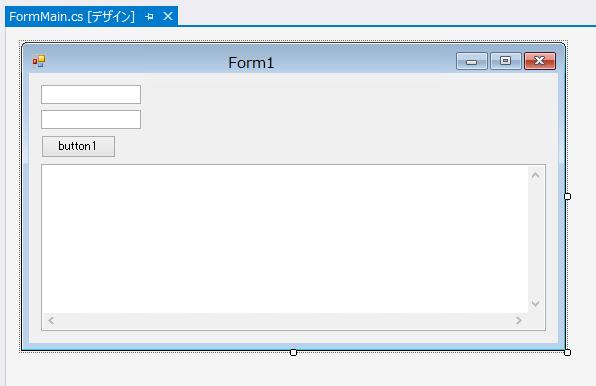Pin the FormMain.cs designer tab

coord(149,16)
